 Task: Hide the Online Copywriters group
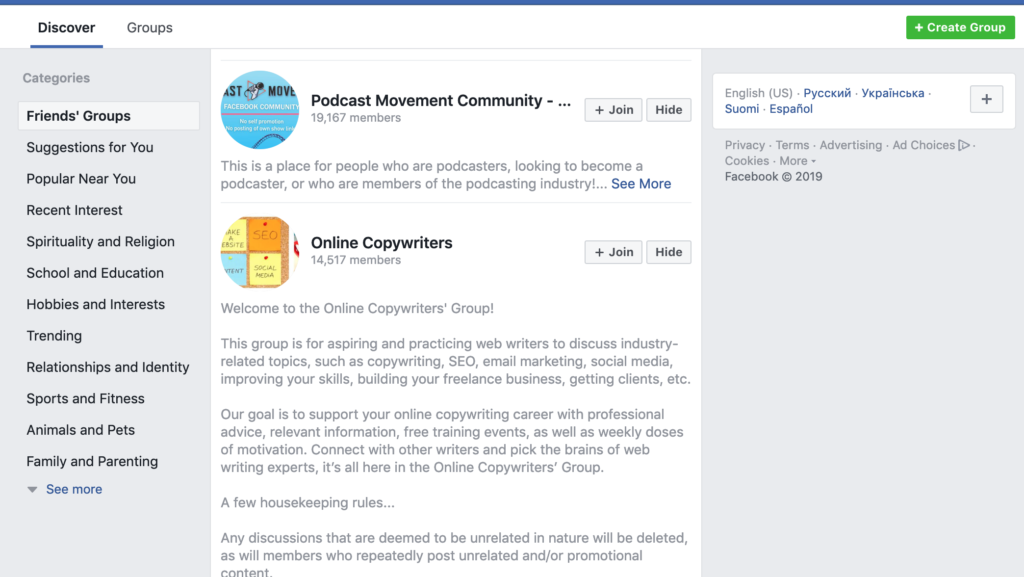click(x=668, y=252)
